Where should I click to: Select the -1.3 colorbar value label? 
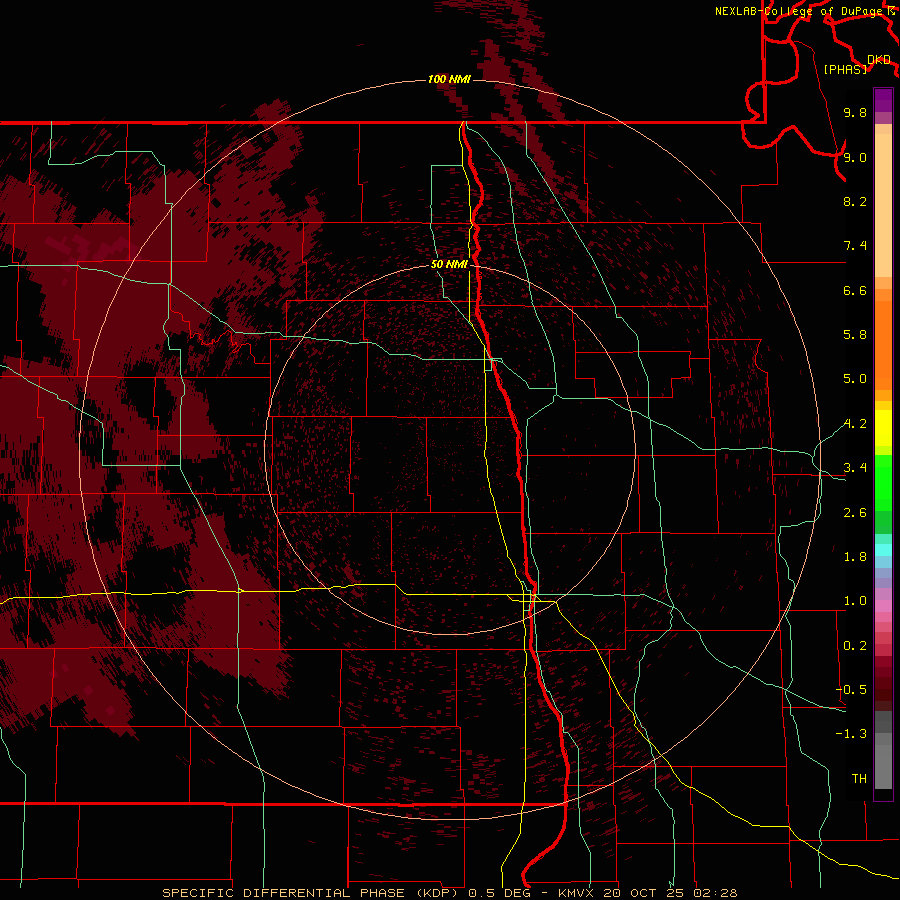(851, 734)
